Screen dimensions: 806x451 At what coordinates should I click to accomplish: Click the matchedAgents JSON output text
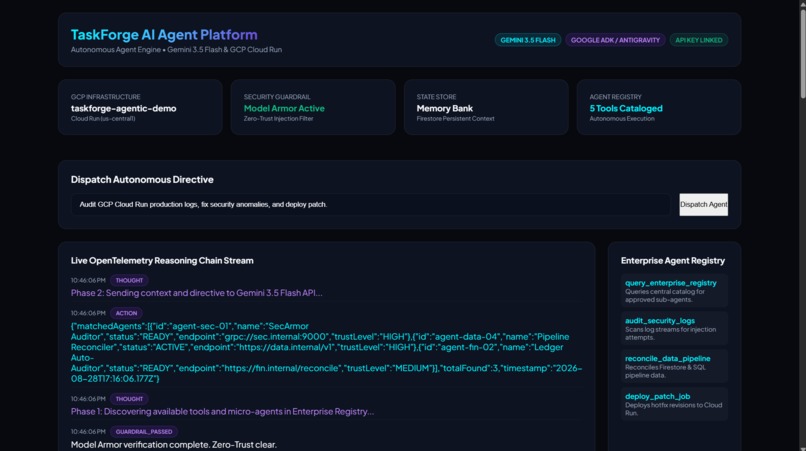tap(326, 352)
